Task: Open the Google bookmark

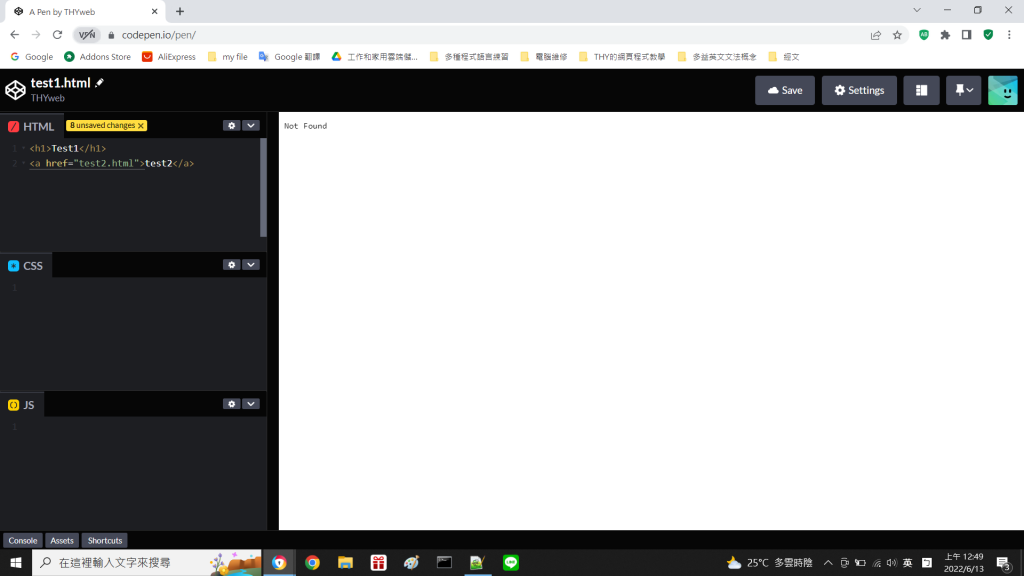Action: 32,57
